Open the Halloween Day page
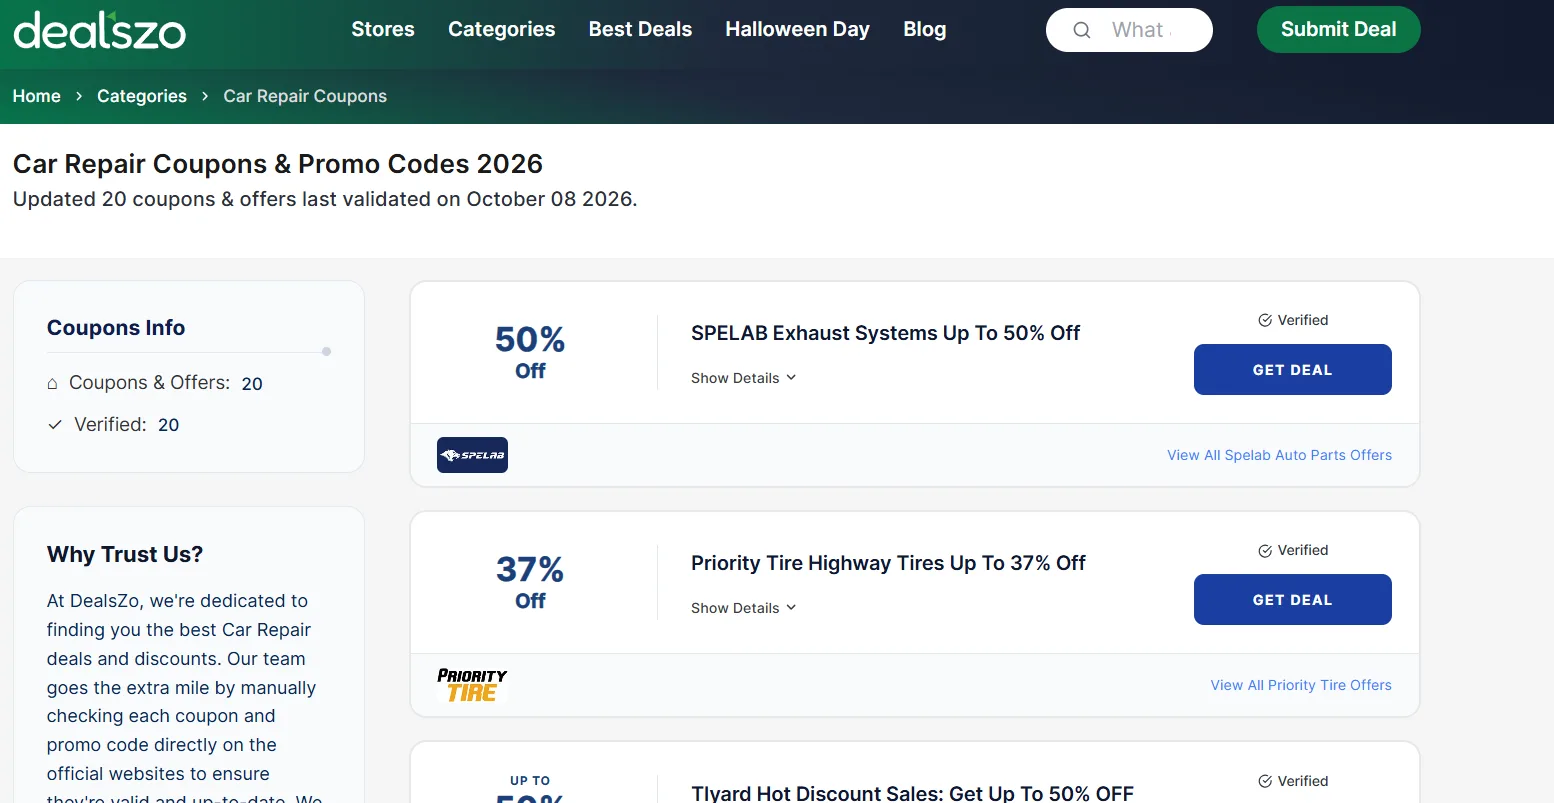Viewport: 1554px width, 803px height. coord(797,29)
